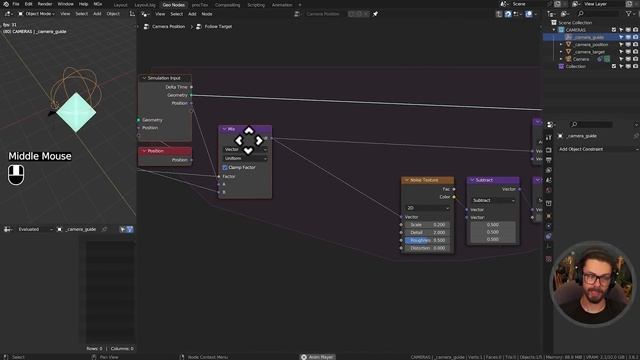640x360 pixels.
Task: Open the node editor Add menu
Action: [x=192, y=14]
